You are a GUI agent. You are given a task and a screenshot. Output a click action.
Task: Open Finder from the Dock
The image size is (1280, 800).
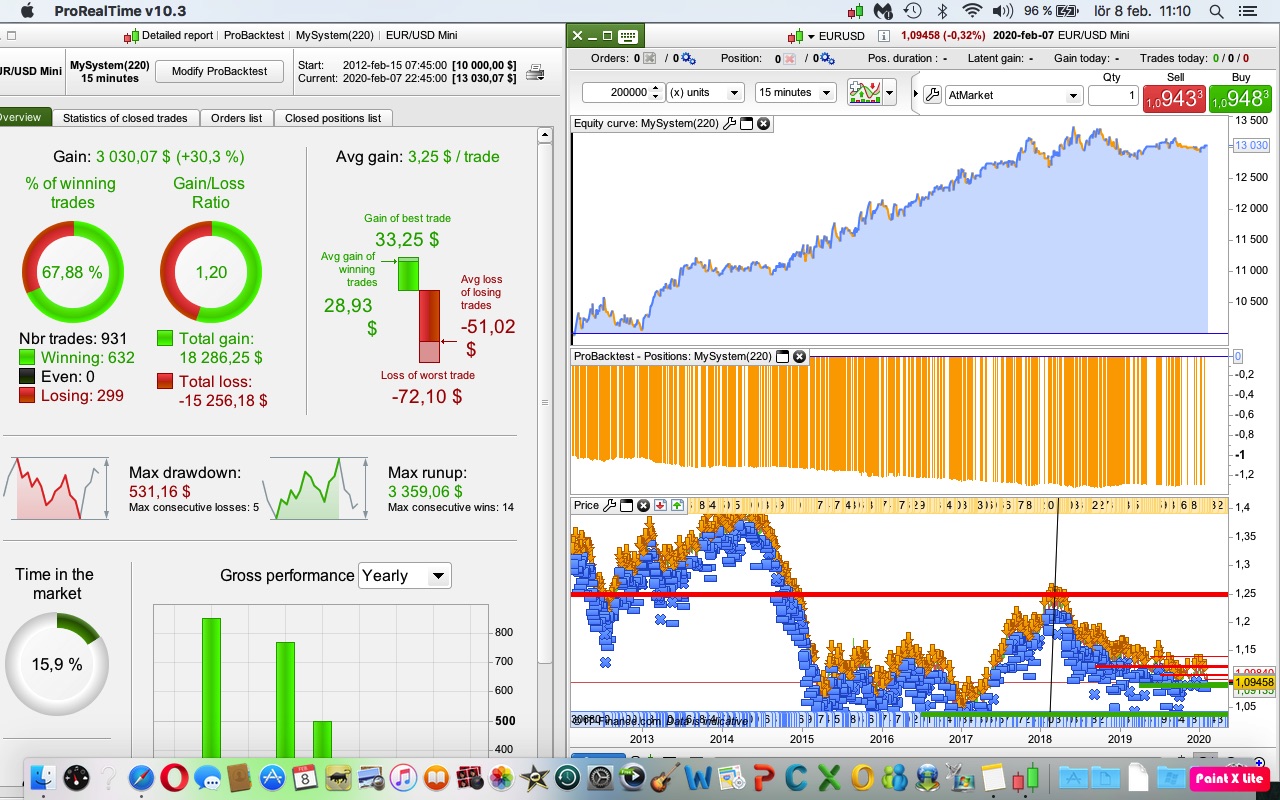coord(44,777)
